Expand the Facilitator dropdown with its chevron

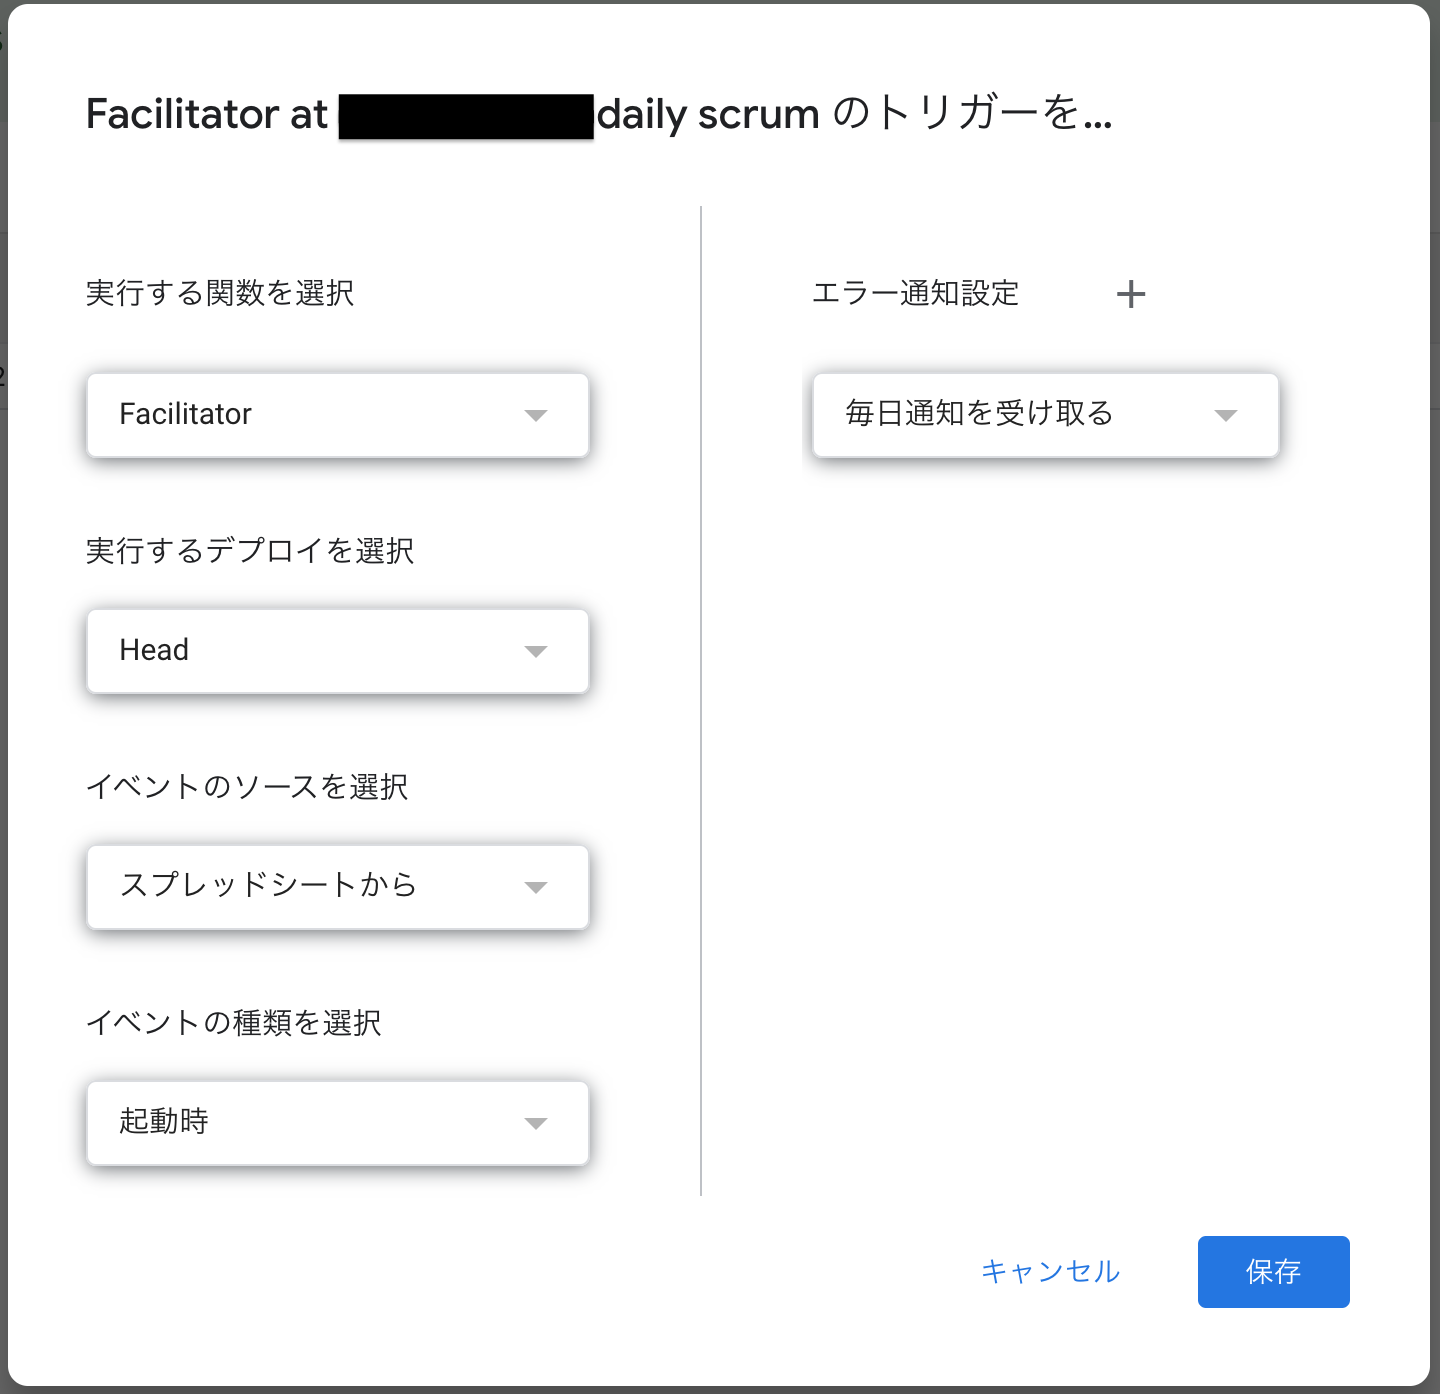[x=536, y=415]
